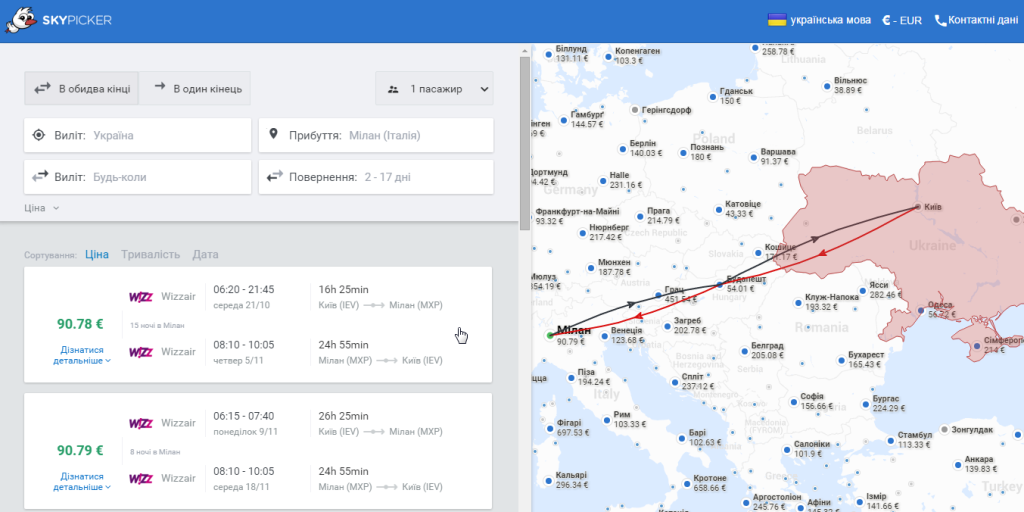Viewport: 1024px width, 512px height.
Task: Click the euro currency symbol icon
Action: pyautogui.click(x=887, y=20)
